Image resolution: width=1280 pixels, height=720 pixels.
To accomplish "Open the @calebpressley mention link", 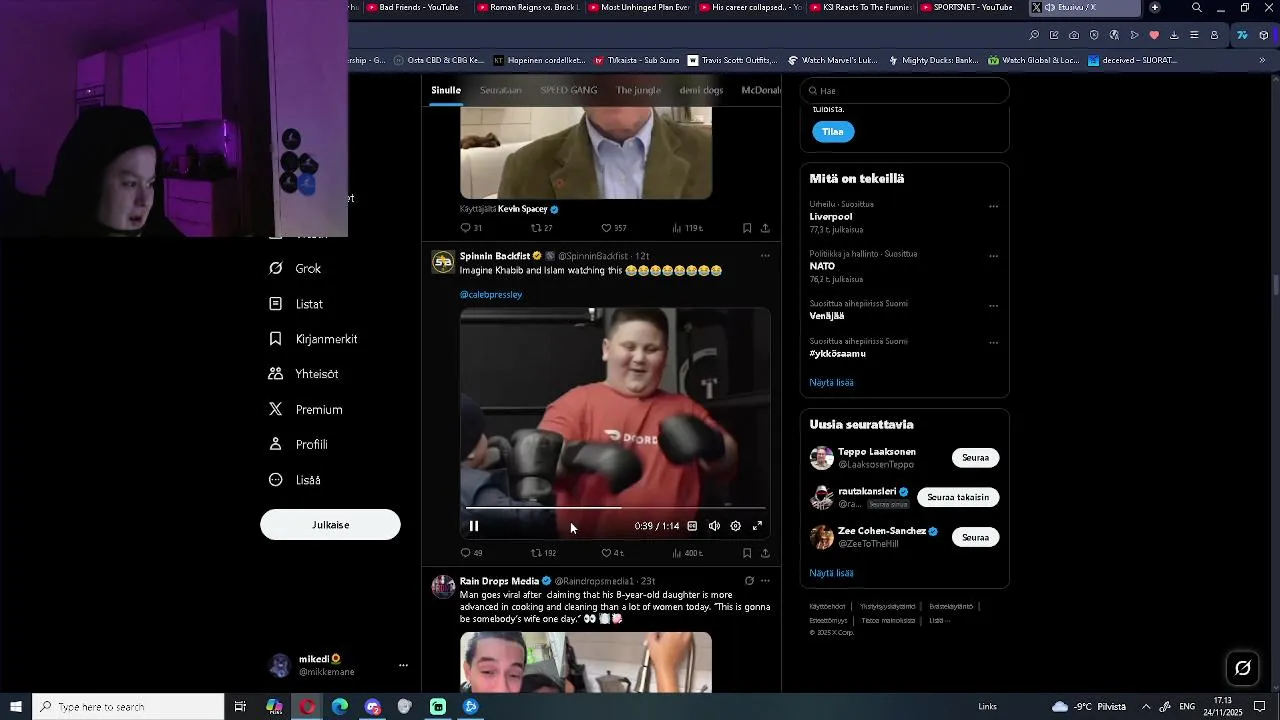I will pyautogui.click(x=491, y=295).
